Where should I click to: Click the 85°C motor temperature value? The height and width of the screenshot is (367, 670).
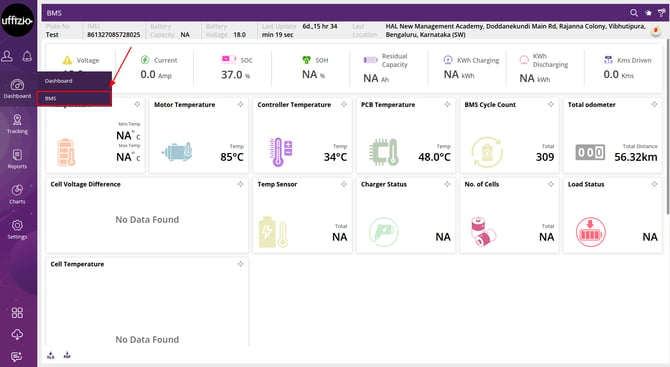click(232, 157)
